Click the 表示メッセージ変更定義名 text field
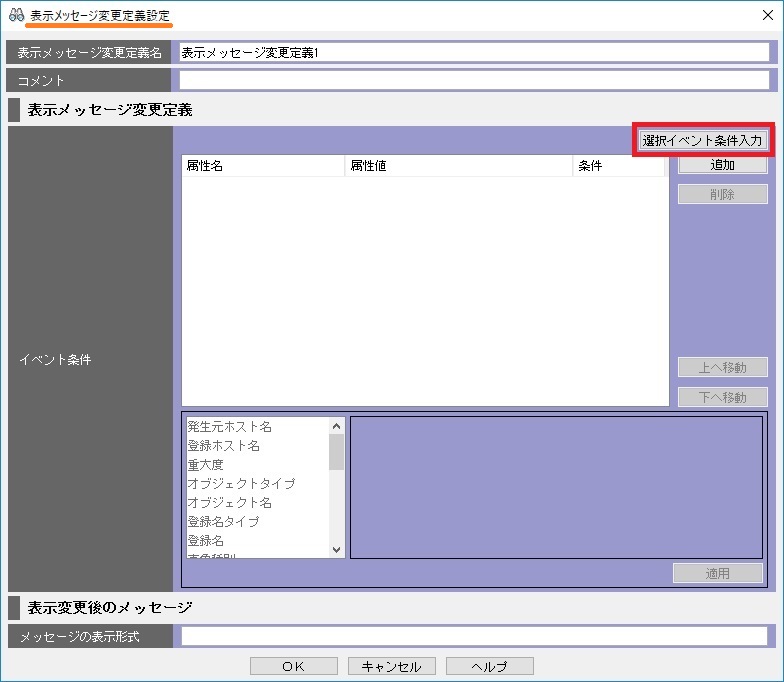The height and width of the screenshot is (682, 784). click(x=474, y=53)
